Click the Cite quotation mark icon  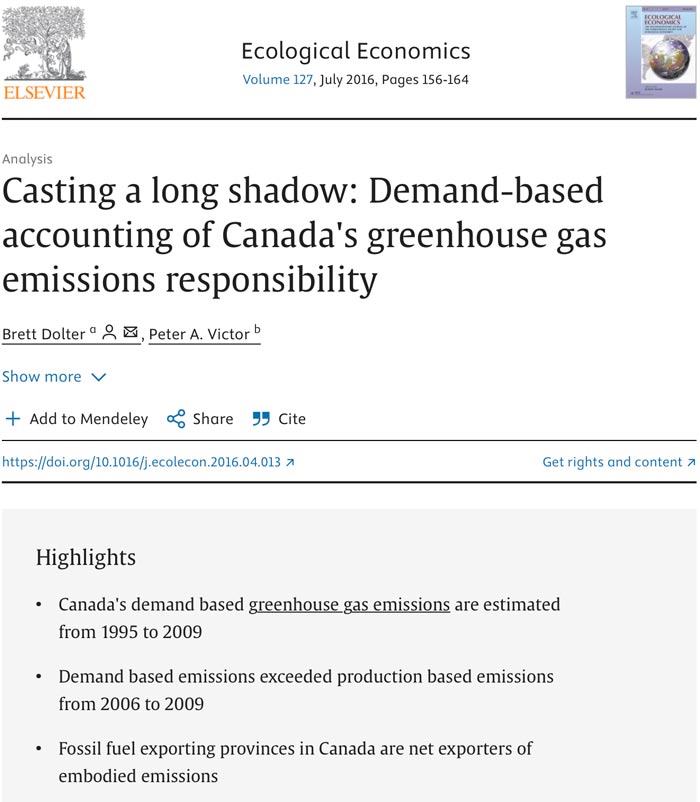click(x=261, y=419)
